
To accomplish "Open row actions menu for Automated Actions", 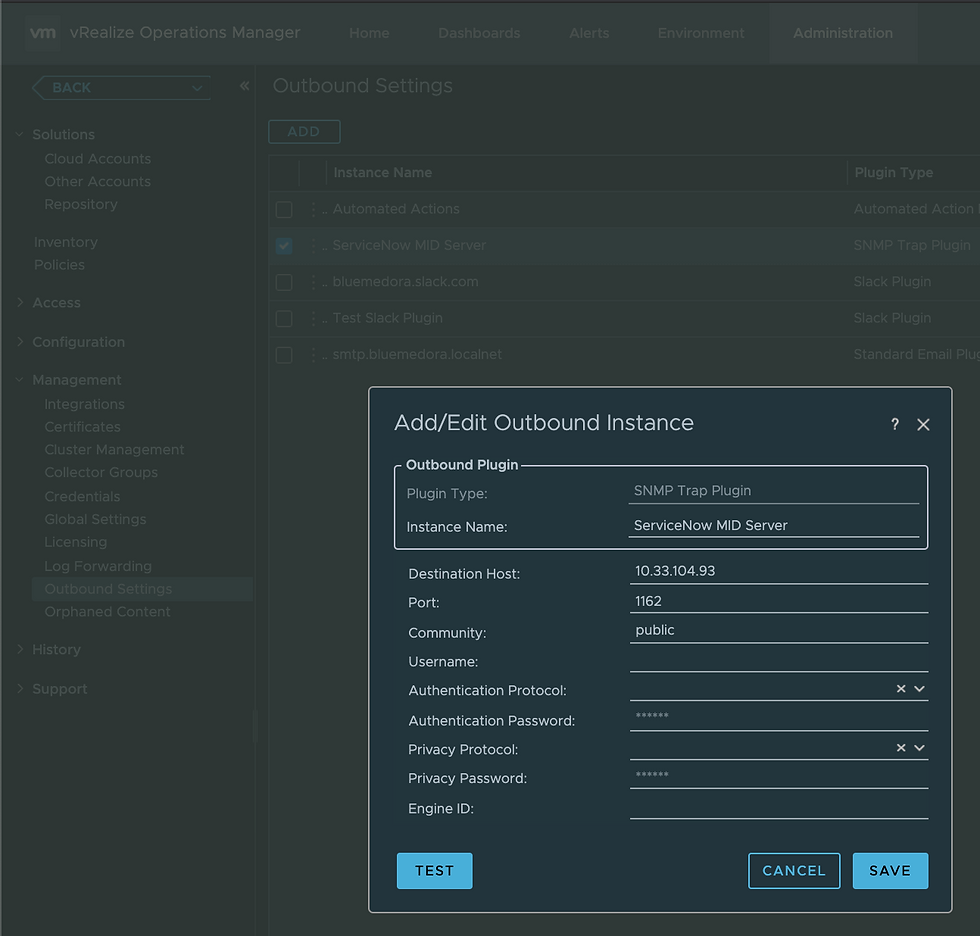I will (313, 209).
